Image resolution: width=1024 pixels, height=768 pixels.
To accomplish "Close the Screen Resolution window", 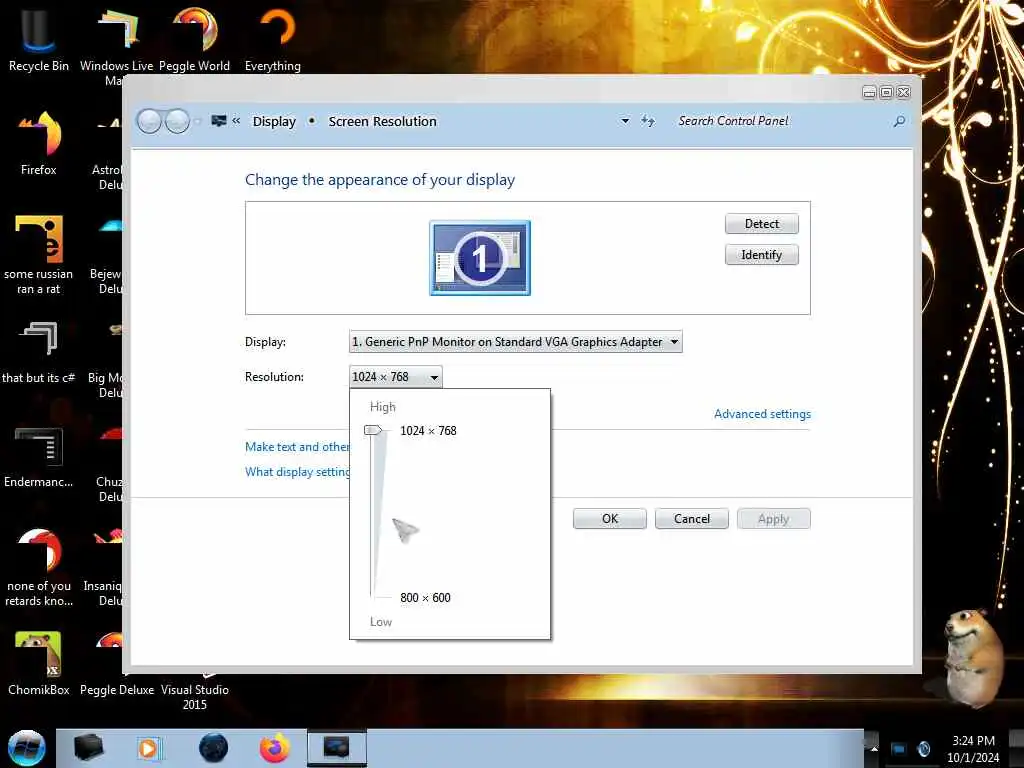I will click(904, 93).
